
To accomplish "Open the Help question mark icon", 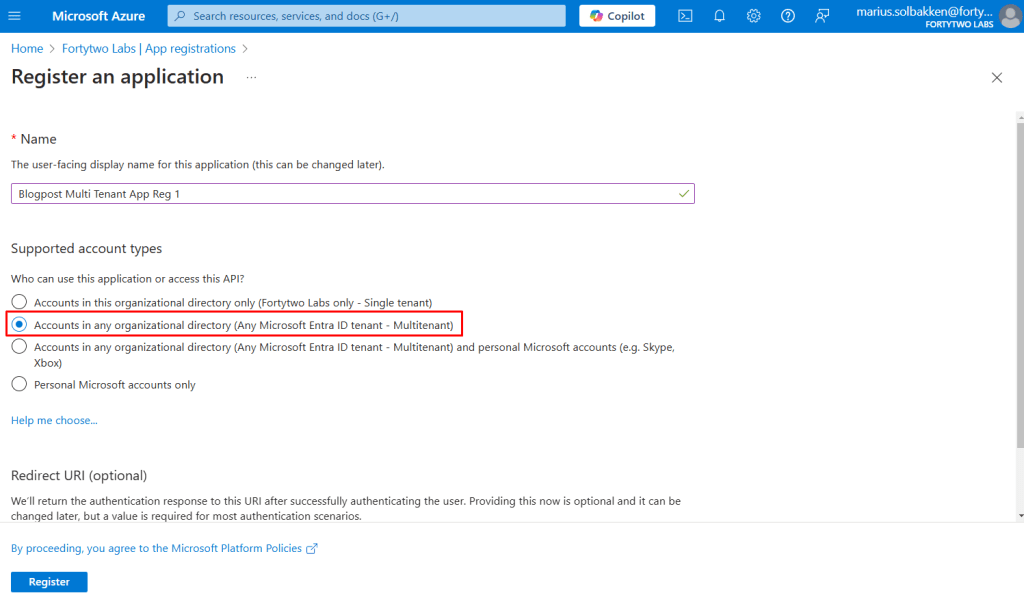I will [788, 16].
